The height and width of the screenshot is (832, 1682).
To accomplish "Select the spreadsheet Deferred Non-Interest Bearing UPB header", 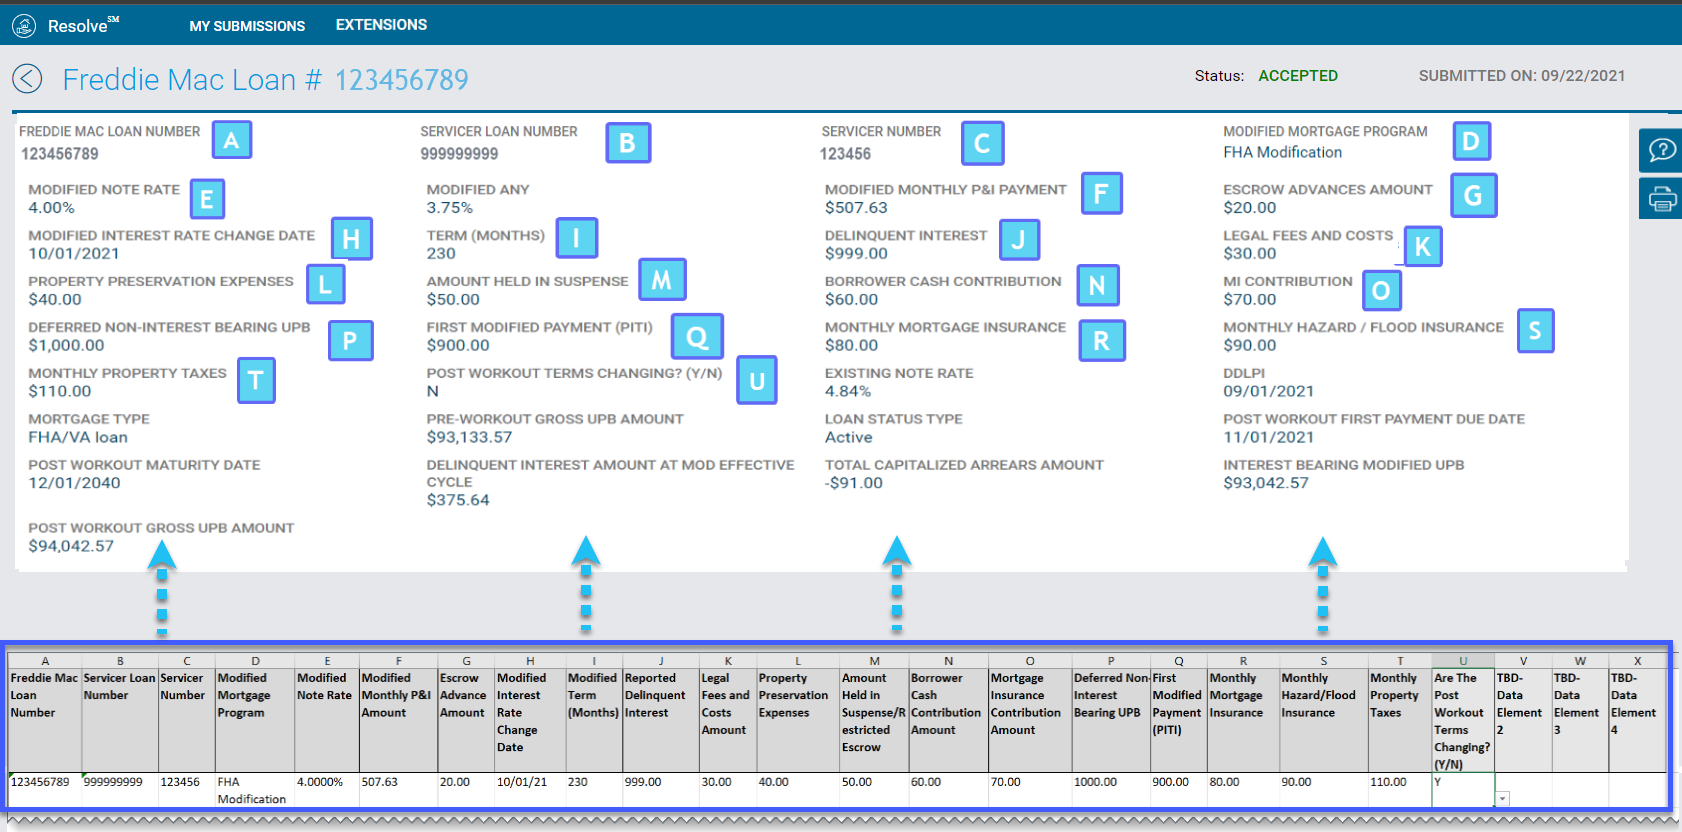I will (x=1111, y=720).
